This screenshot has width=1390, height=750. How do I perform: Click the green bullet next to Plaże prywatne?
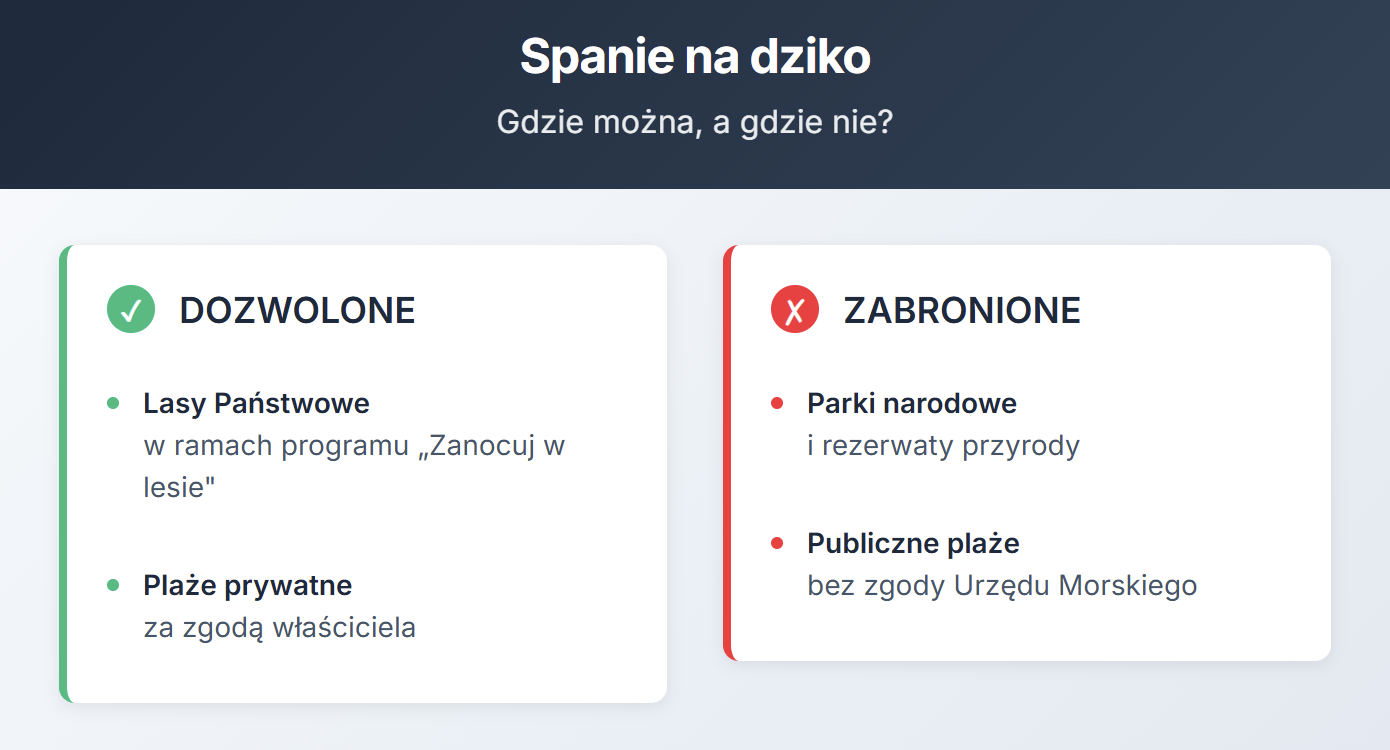[113, 584]
